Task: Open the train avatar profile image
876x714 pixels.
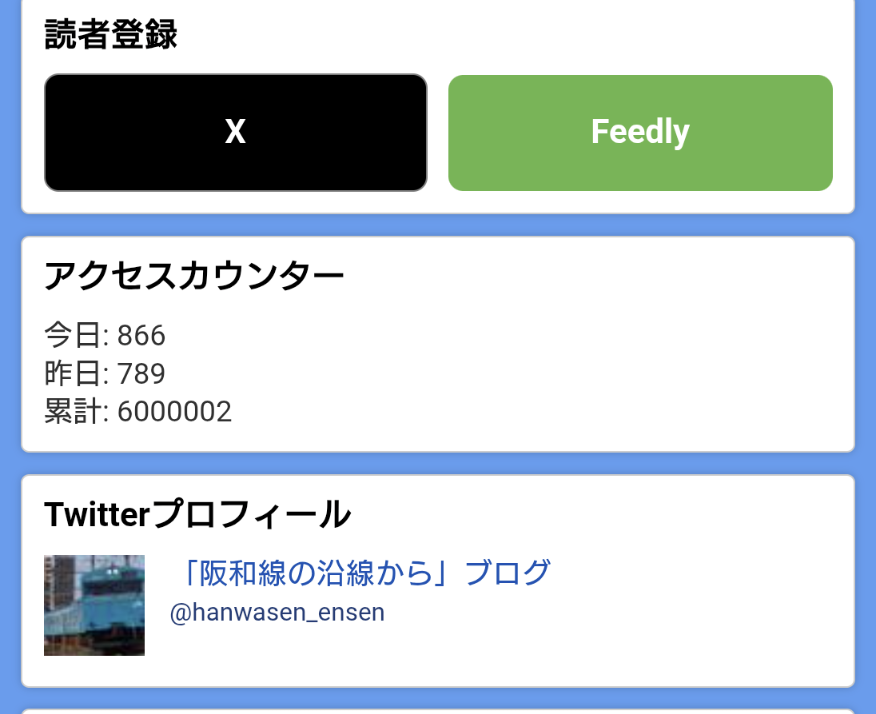Action: coord(94,605)
